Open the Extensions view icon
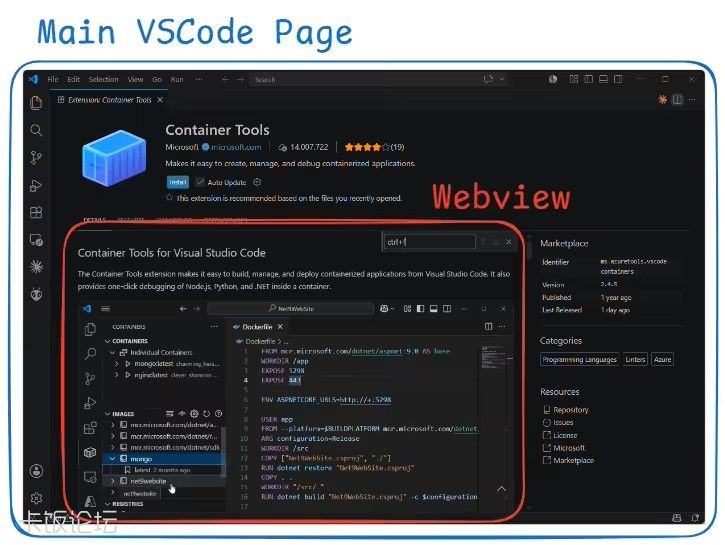 tap(36, 213)
